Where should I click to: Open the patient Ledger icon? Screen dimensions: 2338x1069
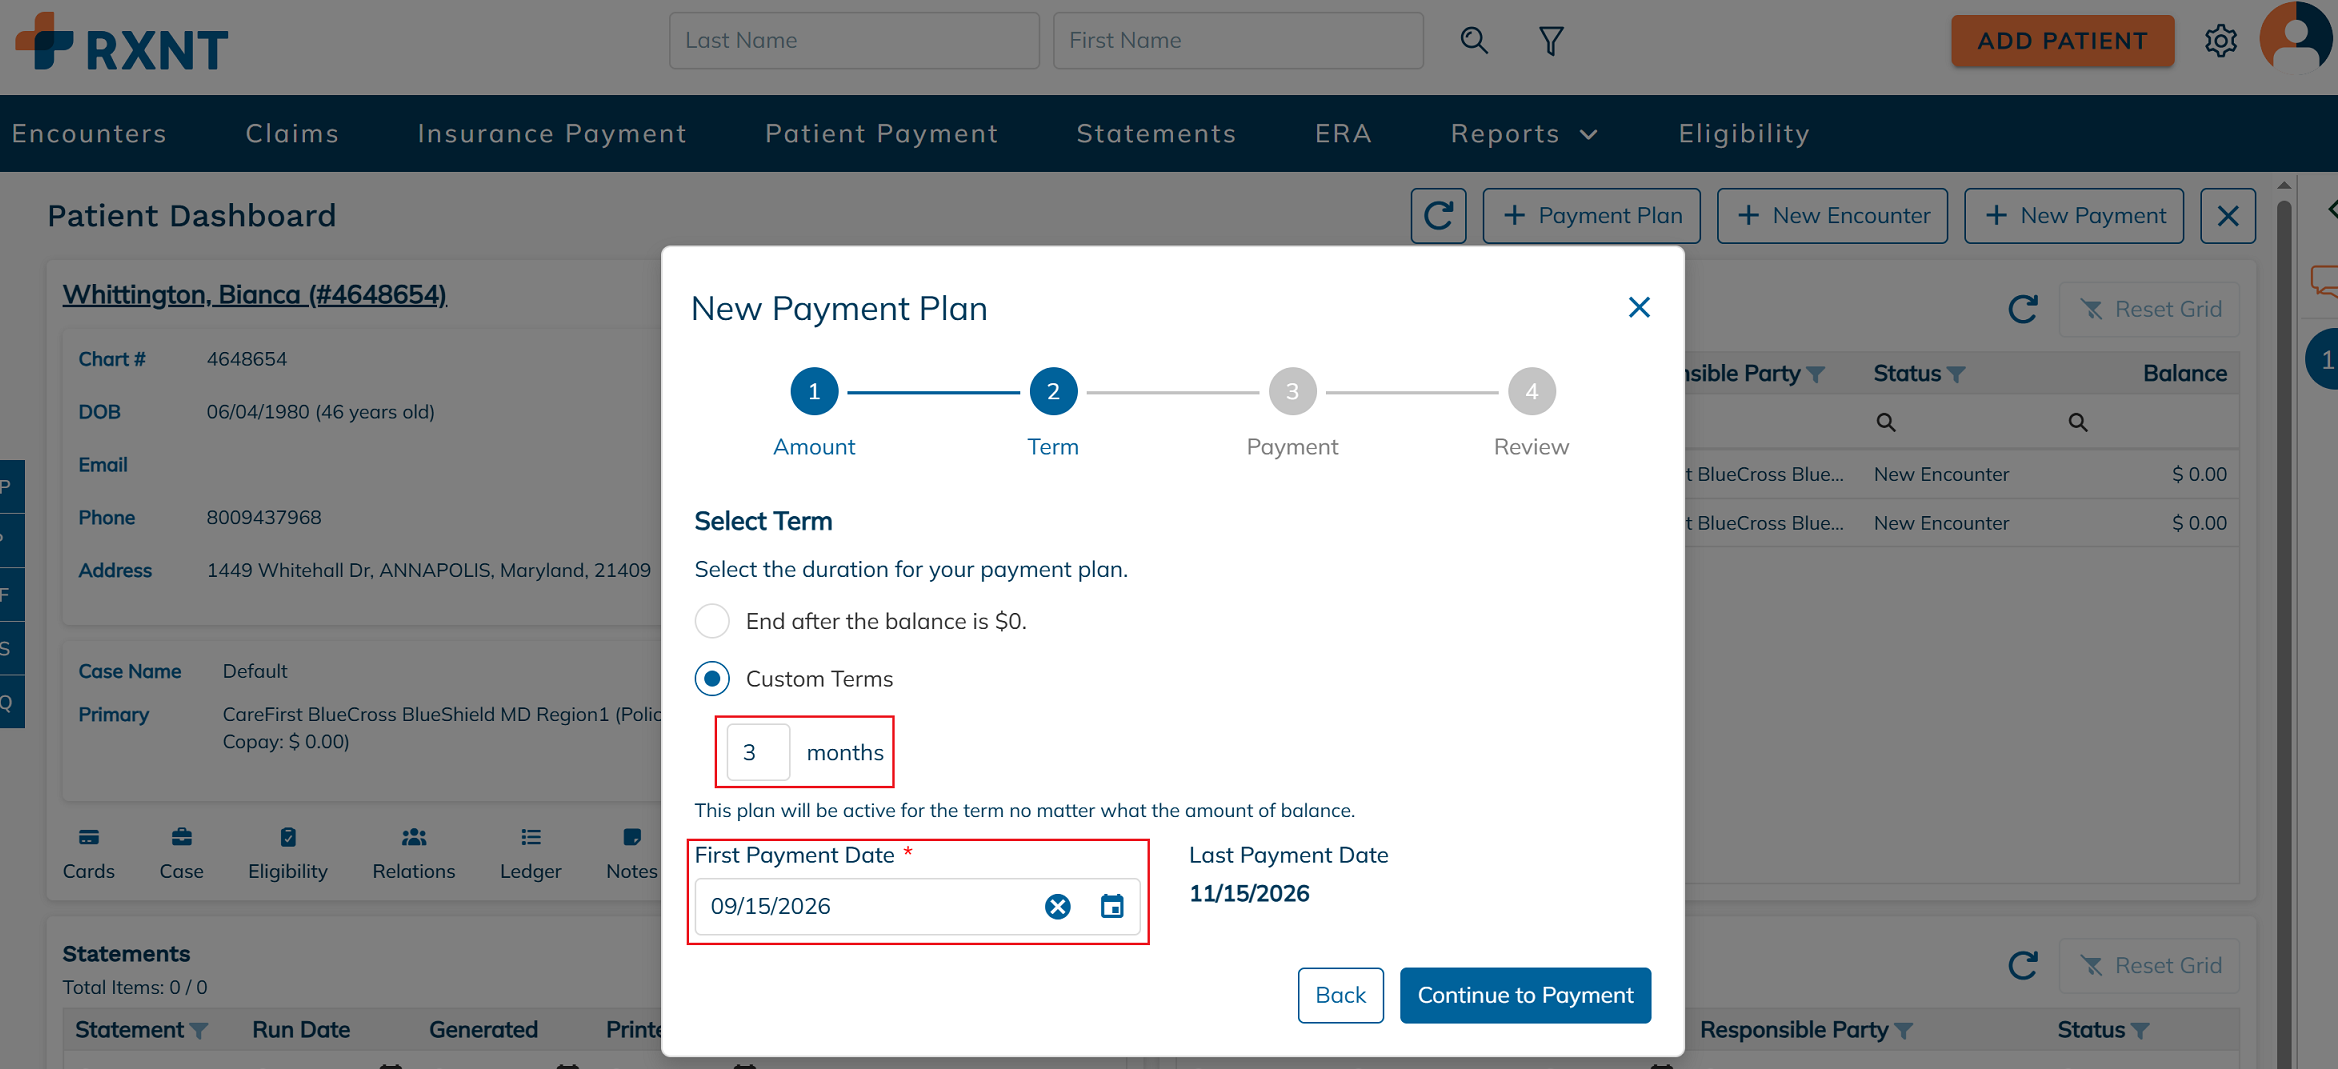(x=530, y=853)
